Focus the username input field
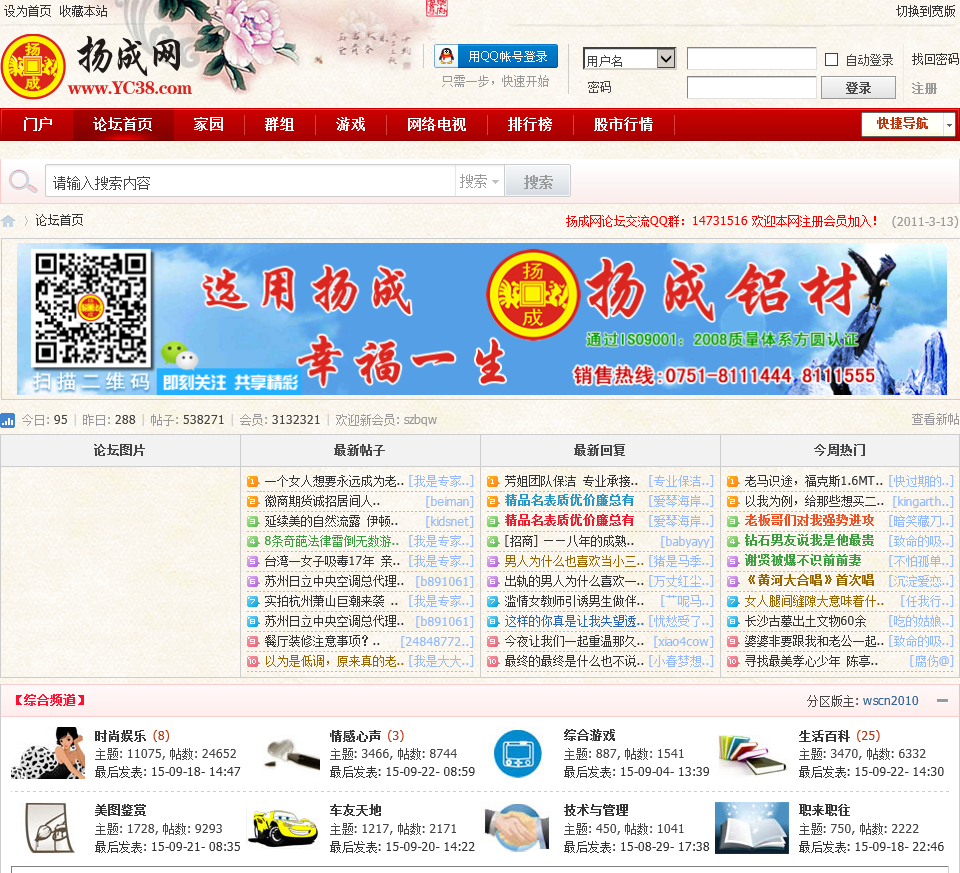Viewport: 960px width, 873px height. (x=751, y=59)
